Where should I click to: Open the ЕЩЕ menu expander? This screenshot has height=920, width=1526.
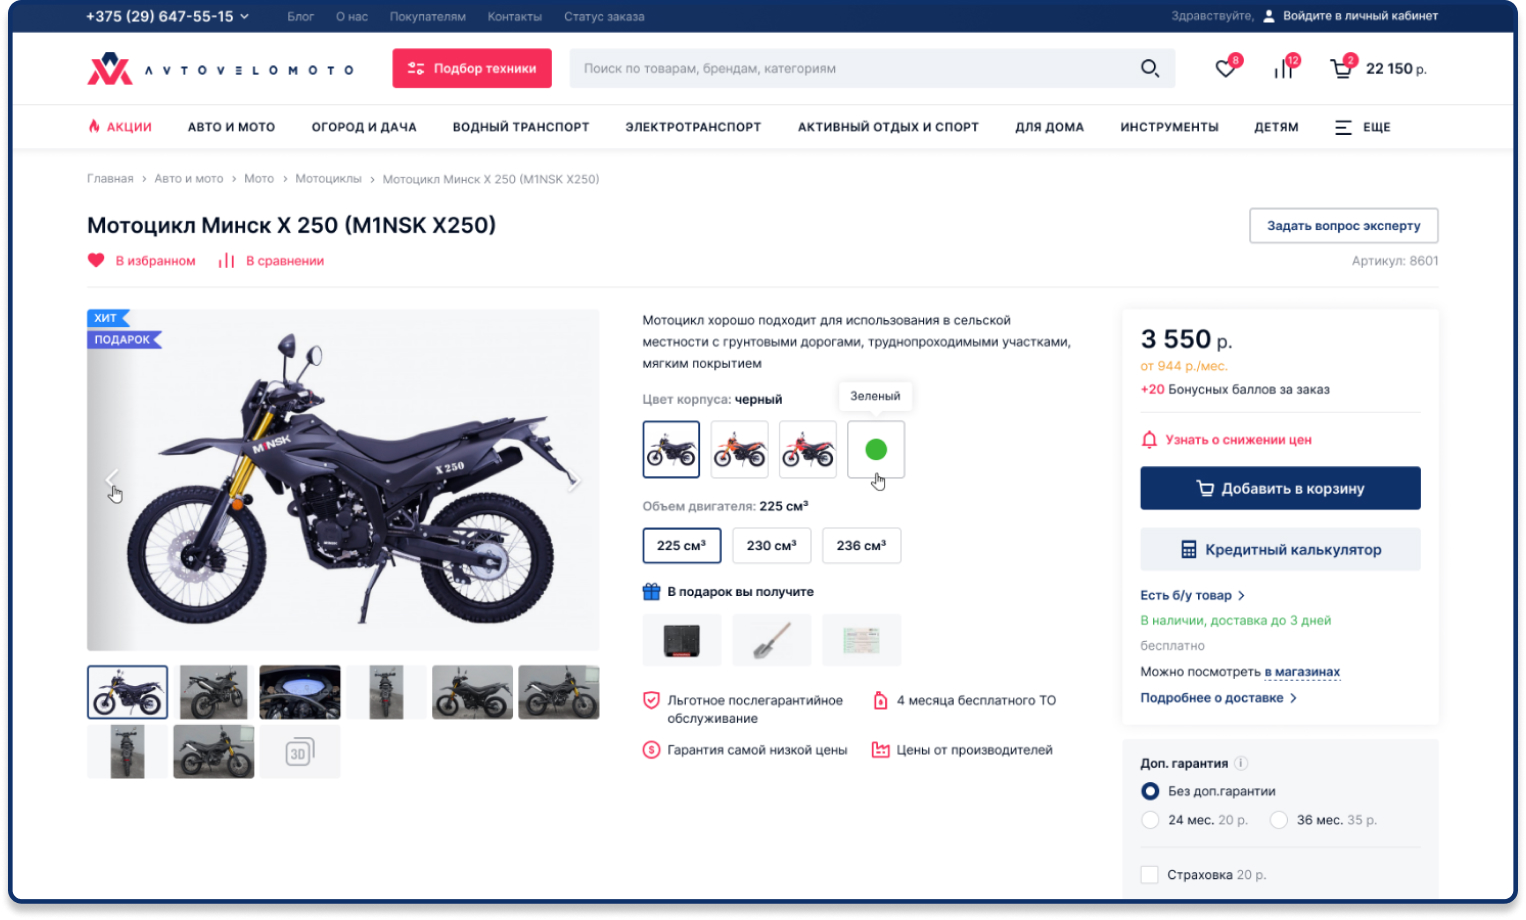point(1363,127)
